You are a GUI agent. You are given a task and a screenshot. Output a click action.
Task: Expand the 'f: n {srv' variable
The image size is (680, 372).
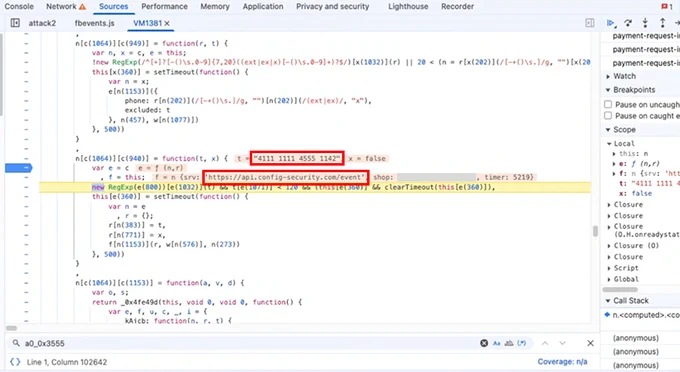(x=614, y=173)
